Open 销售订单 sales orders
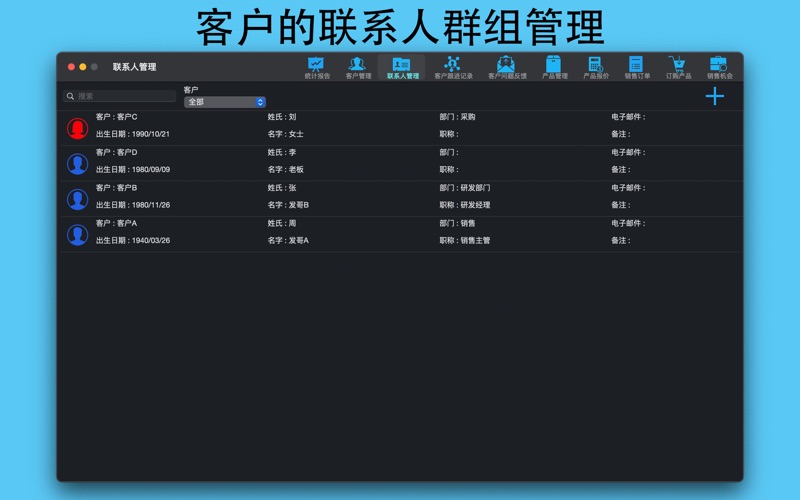This screenshot has height=500, width=800. tap(637, 67)
